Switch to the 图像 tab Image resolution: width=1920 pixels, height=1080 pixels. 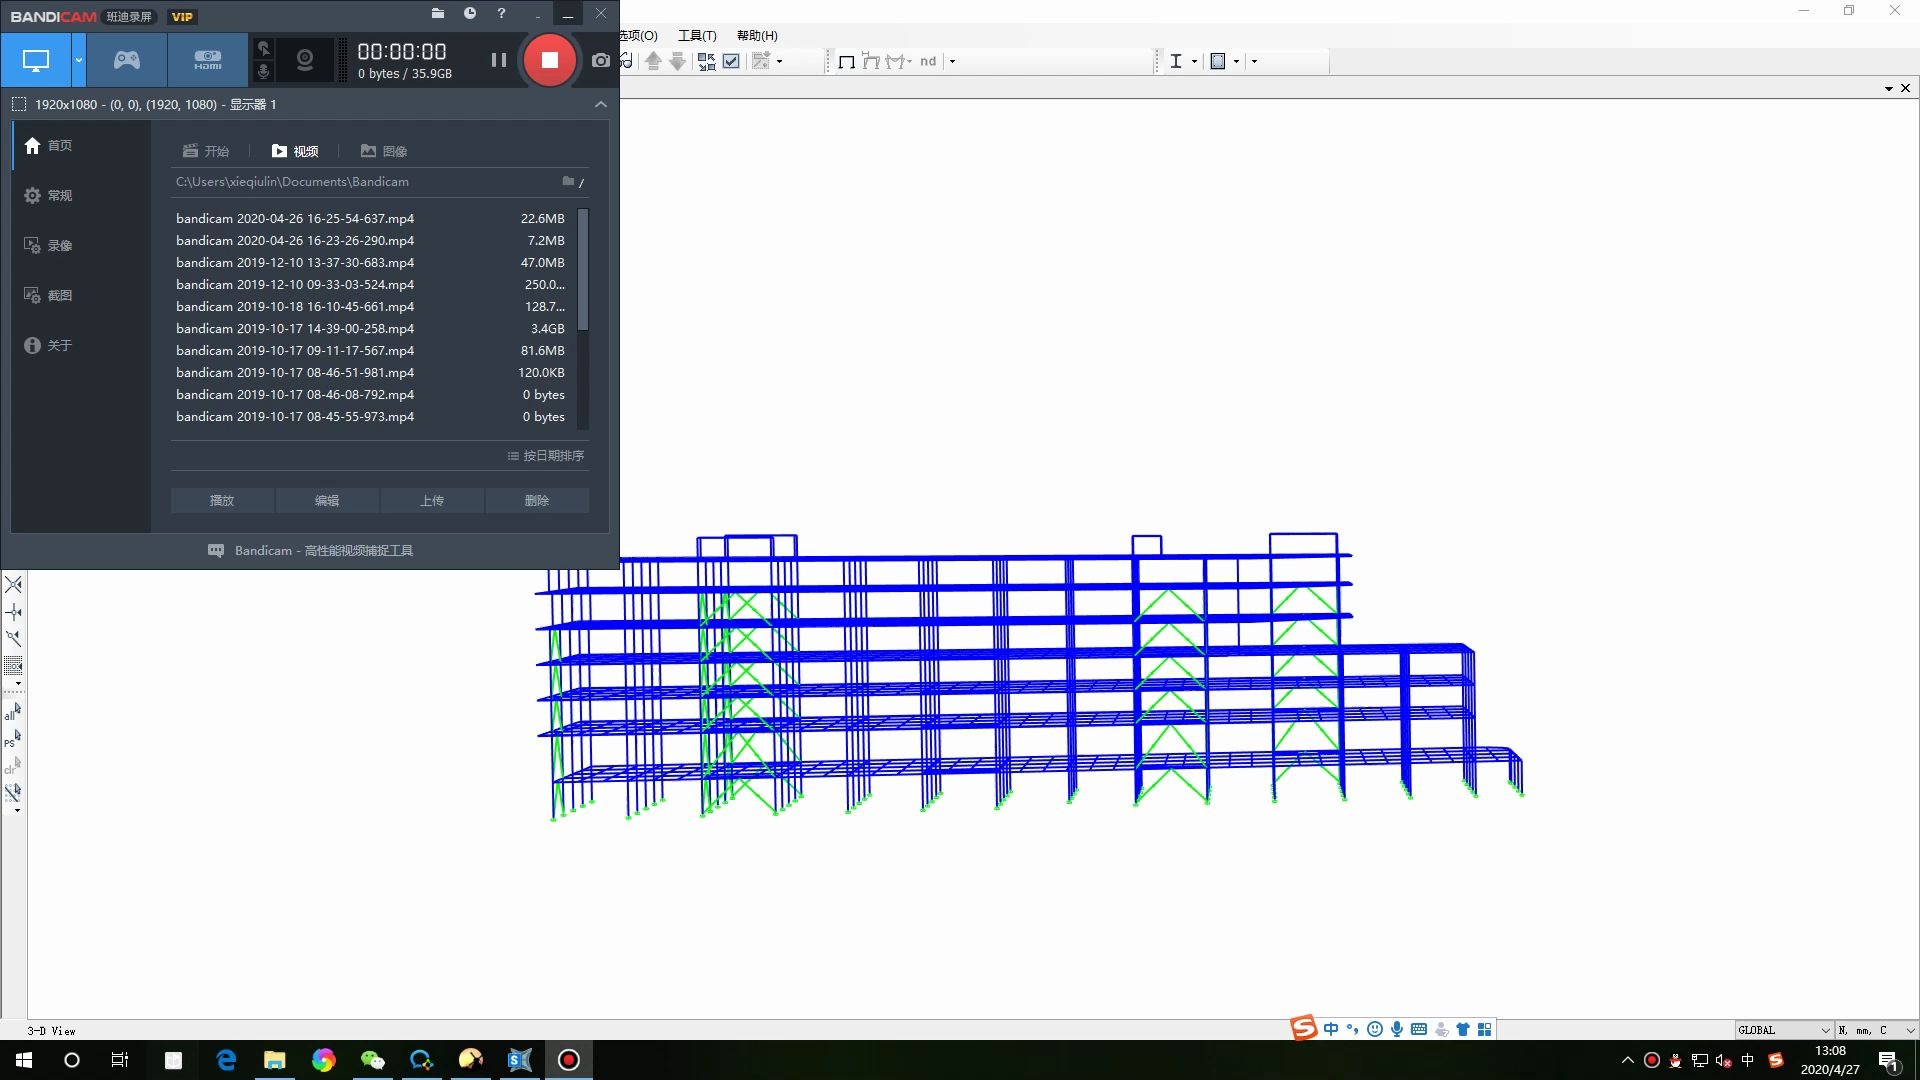(383, 151)
